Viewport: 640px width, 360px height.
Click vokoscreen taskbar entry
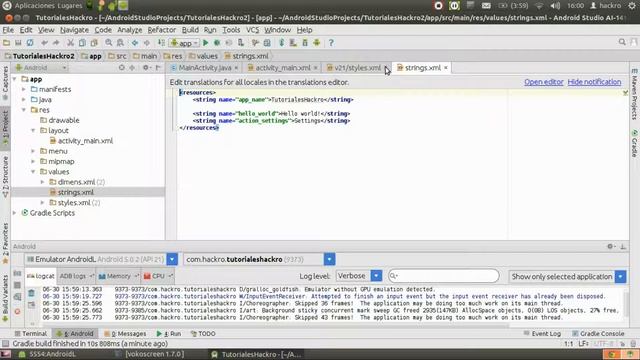tap(155, 354)
